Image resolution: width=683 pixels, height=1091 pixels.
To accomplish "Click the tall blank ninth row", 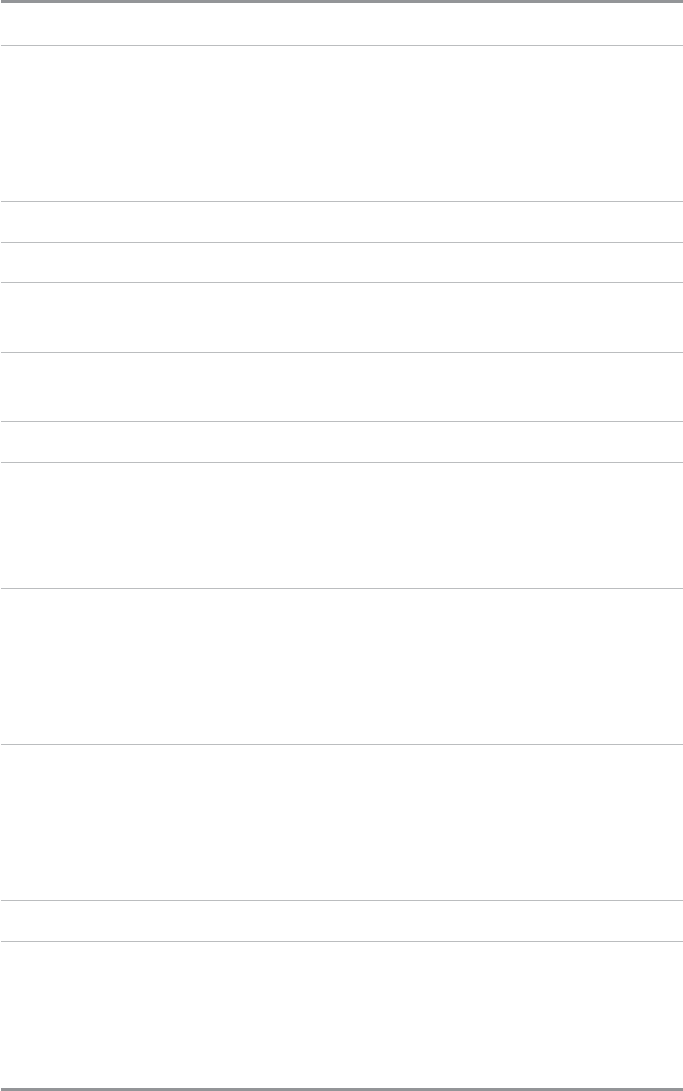I will tap(341, 666).
